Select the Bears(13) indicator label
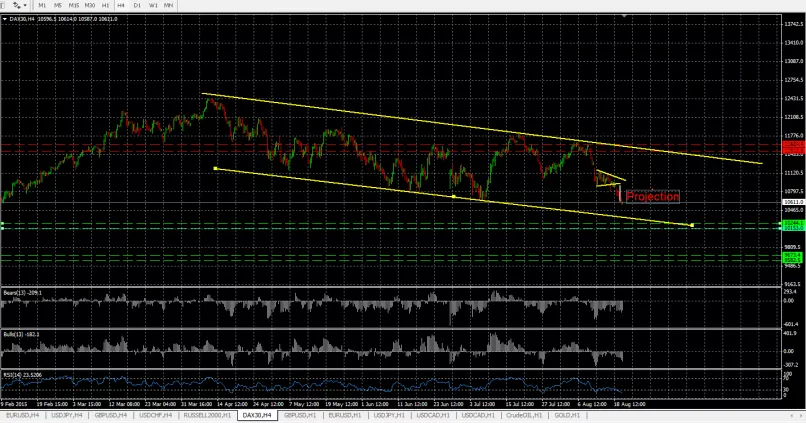Viewport: 806px width, 423px height. (23, 293)
